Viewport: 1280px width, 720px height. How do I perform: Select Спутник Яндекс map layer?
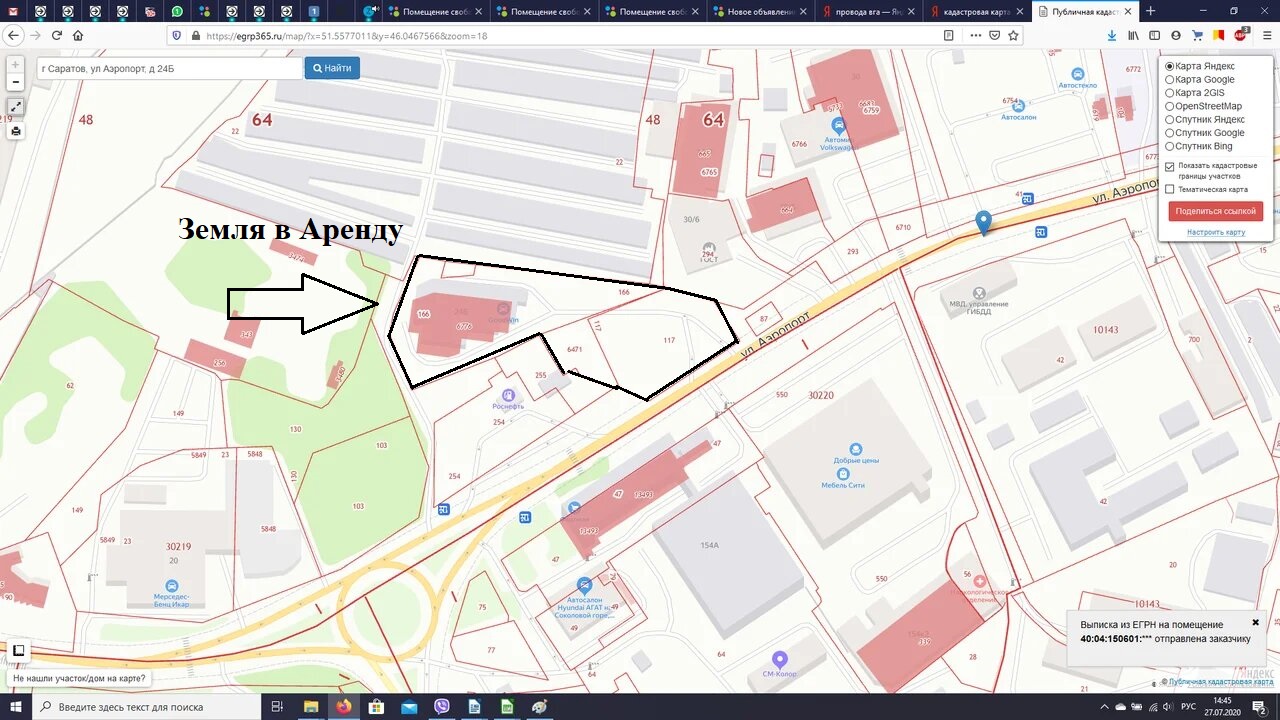pos(1170,120)
